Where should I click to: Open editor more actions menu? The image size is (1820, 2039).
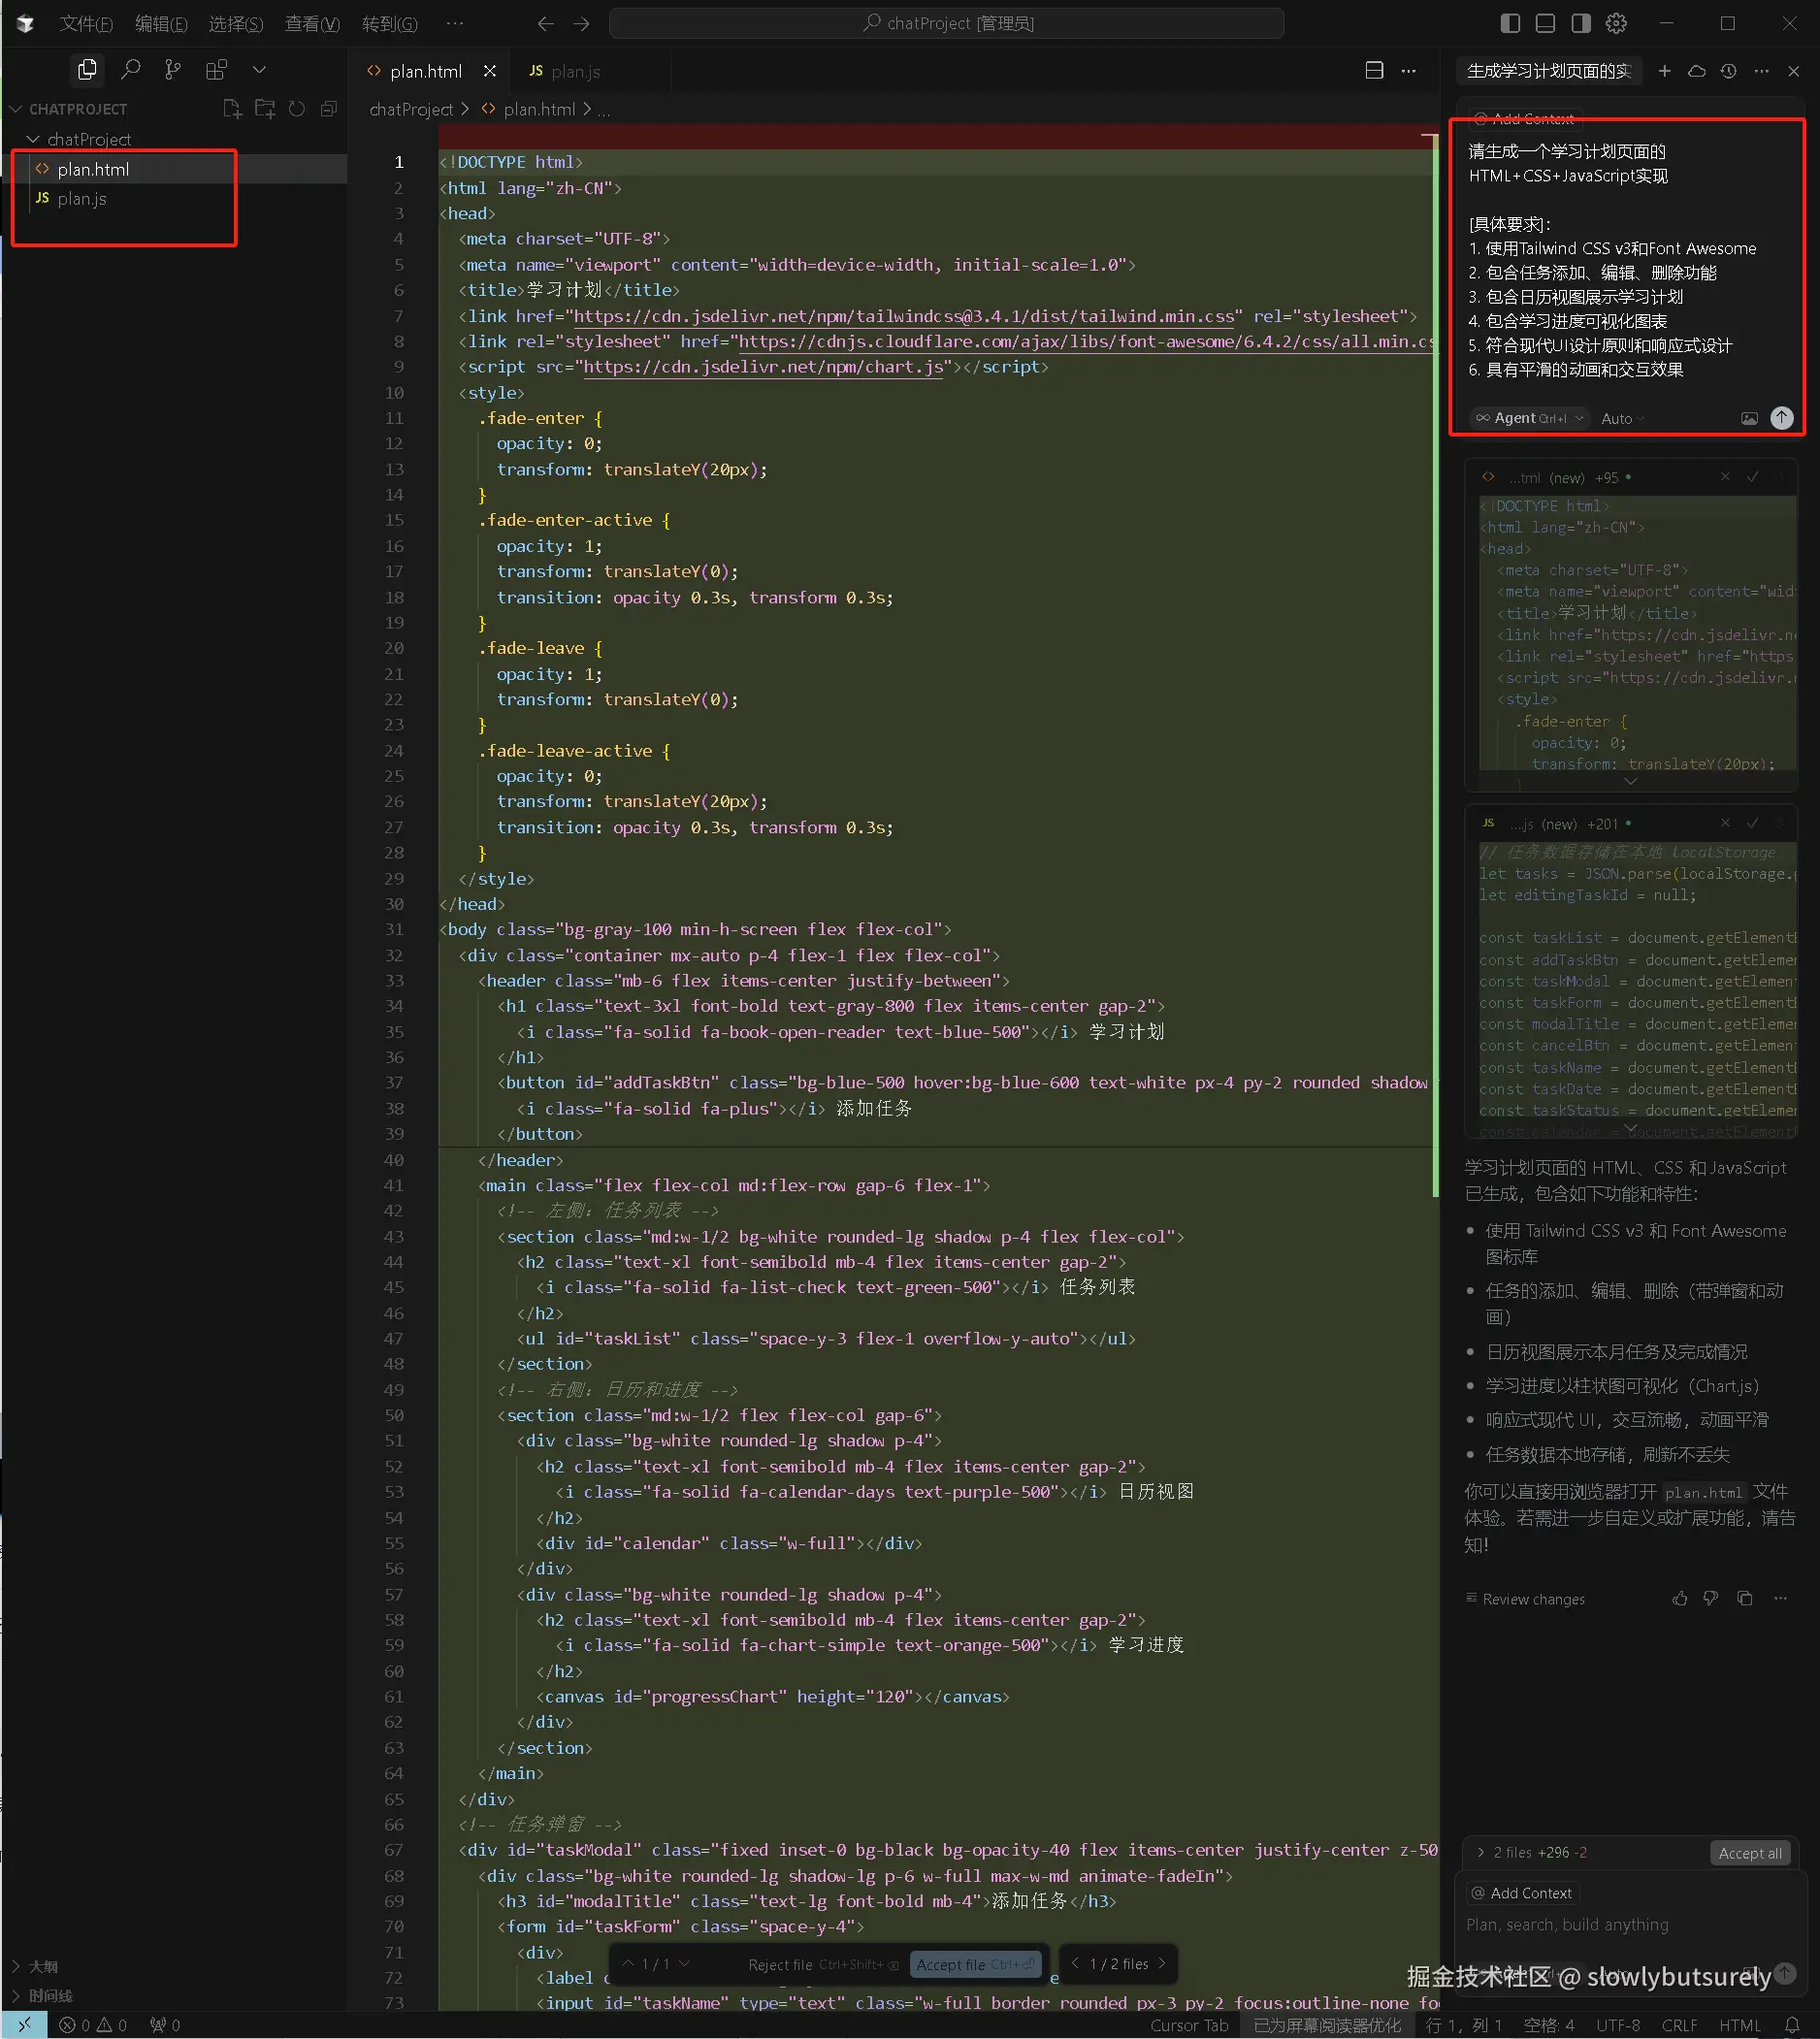pyautogui.click(x=1408, y=70)
